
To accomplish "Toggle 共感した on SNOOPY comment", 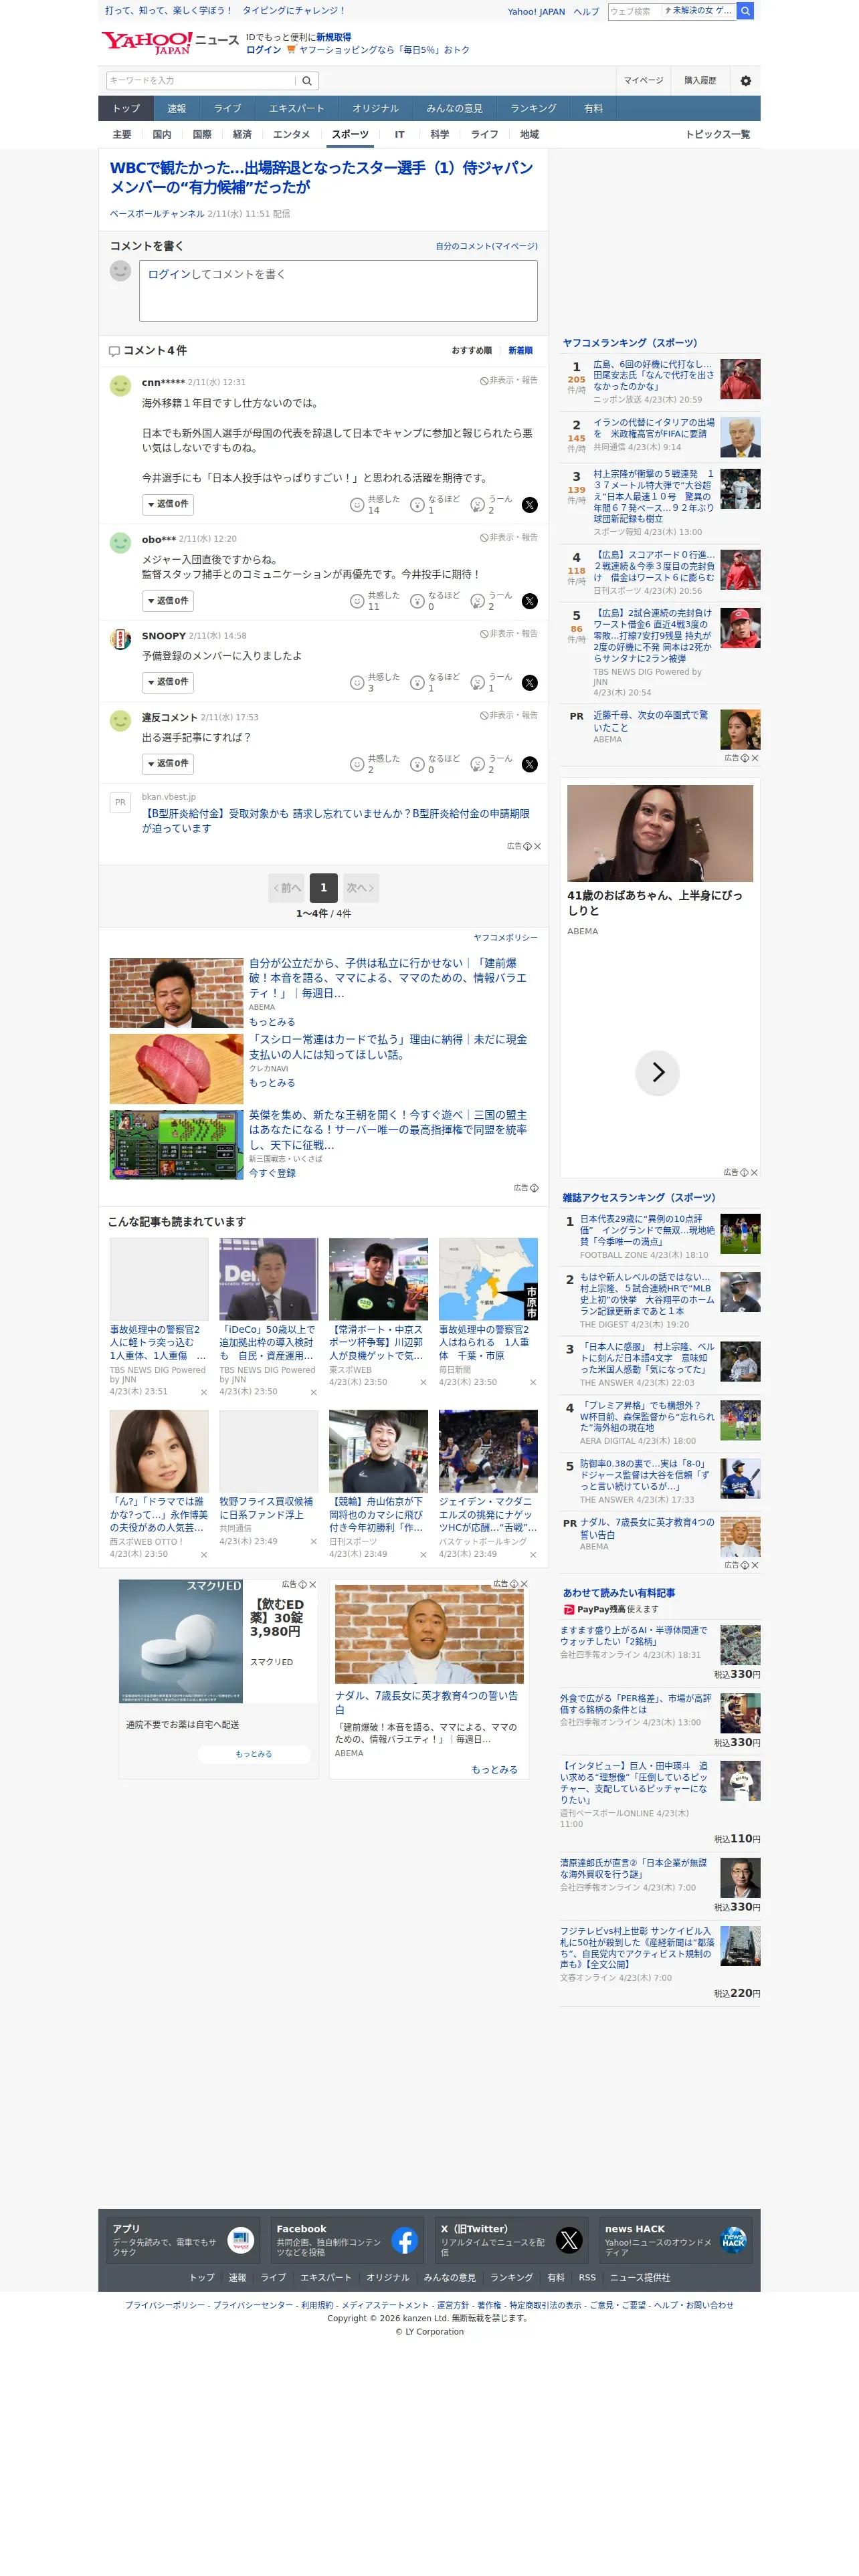I will point(375,683).
